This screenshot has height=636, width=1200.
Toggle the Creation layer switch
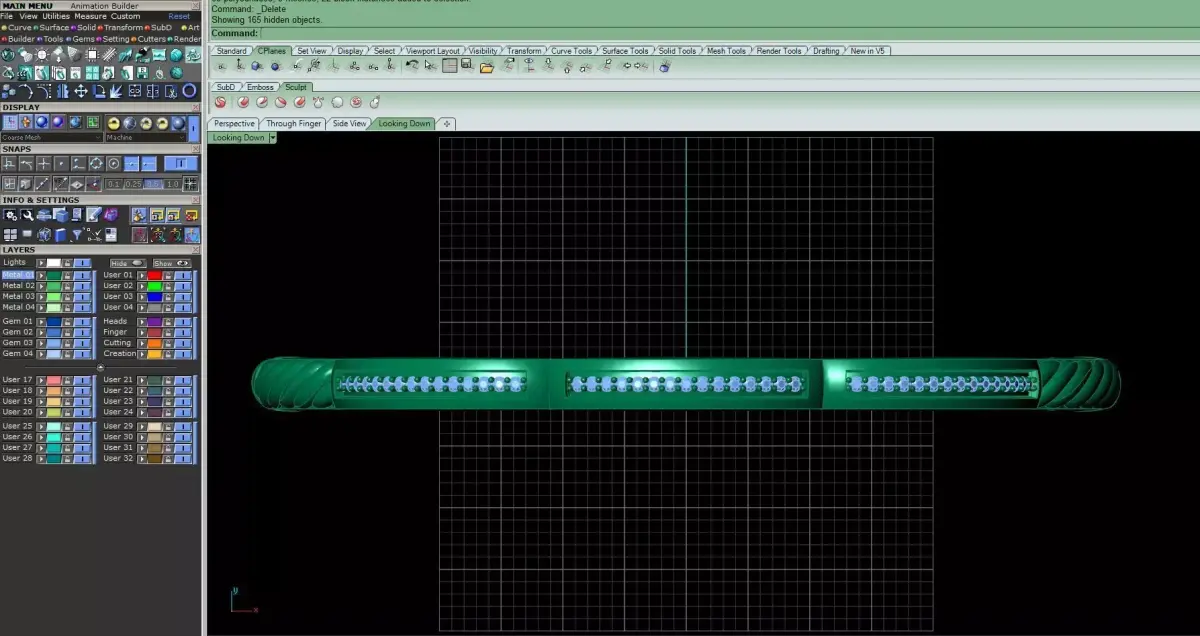[x=183, y=354]
